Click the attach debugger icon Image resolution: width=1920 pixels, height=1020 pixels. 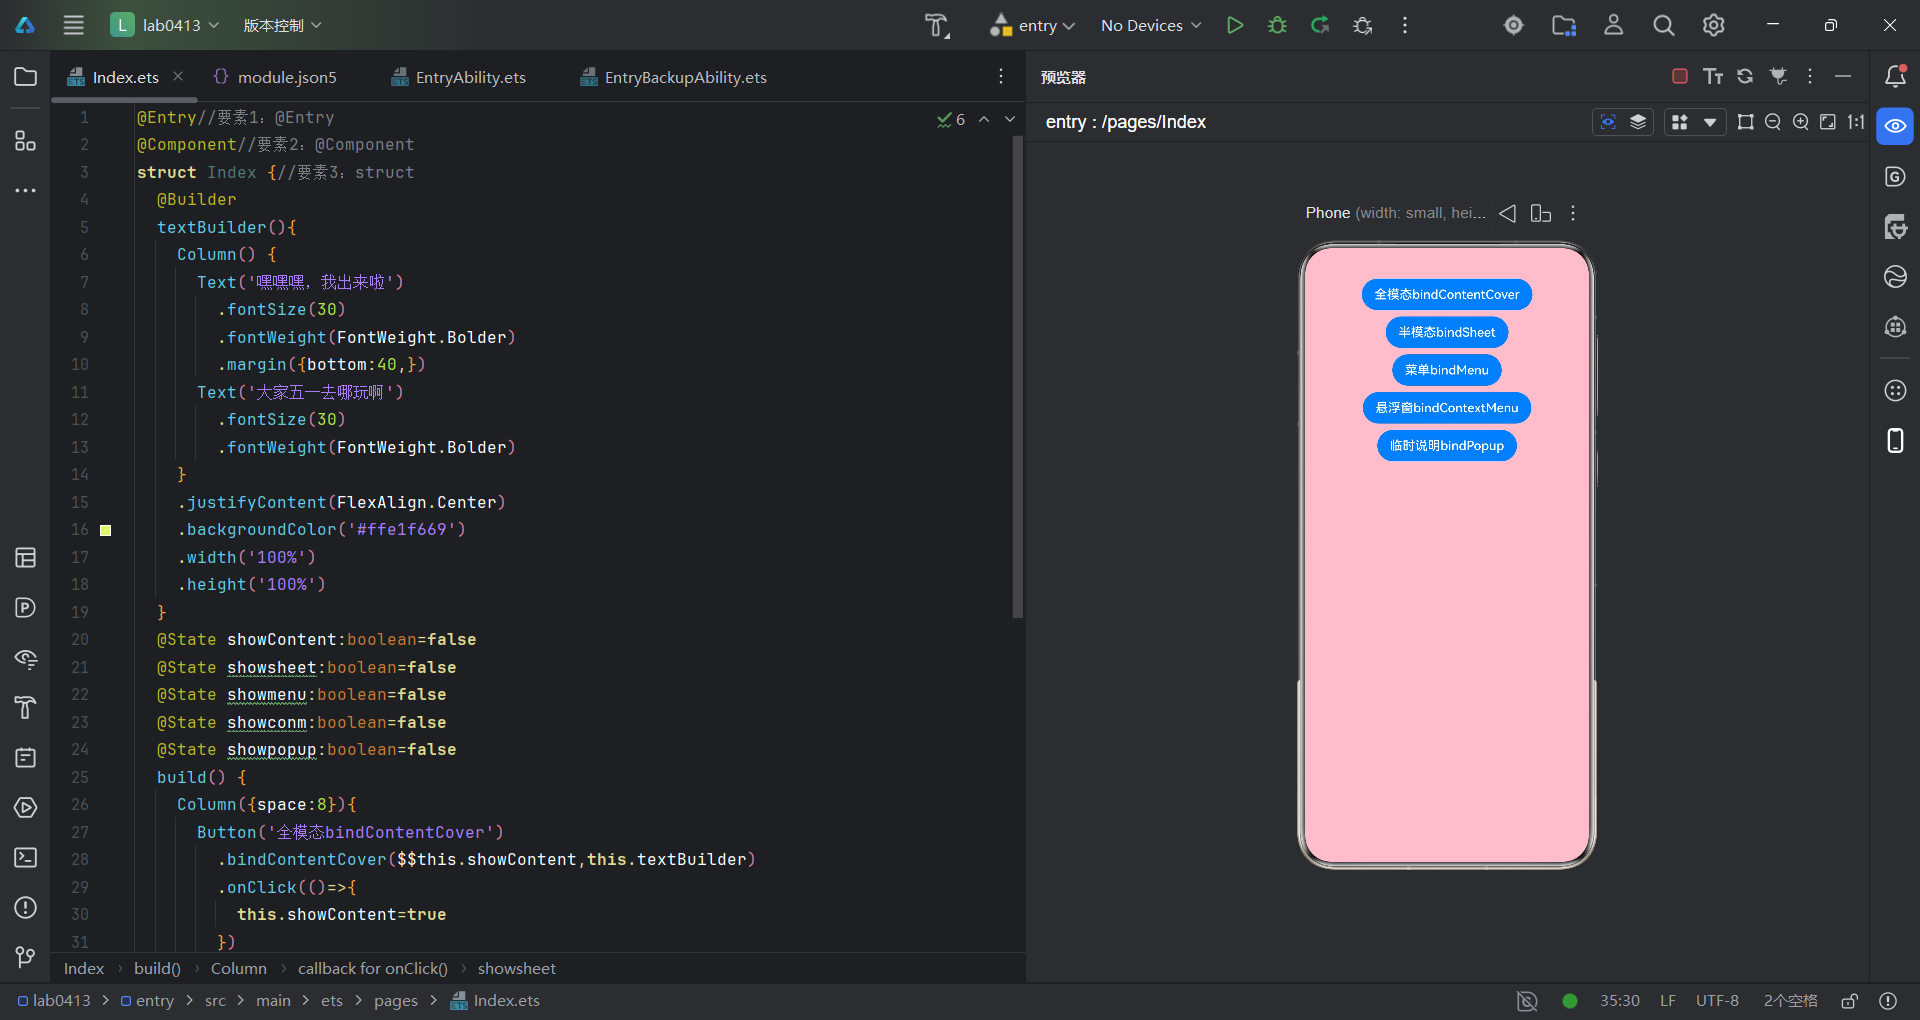point(1362,25)
